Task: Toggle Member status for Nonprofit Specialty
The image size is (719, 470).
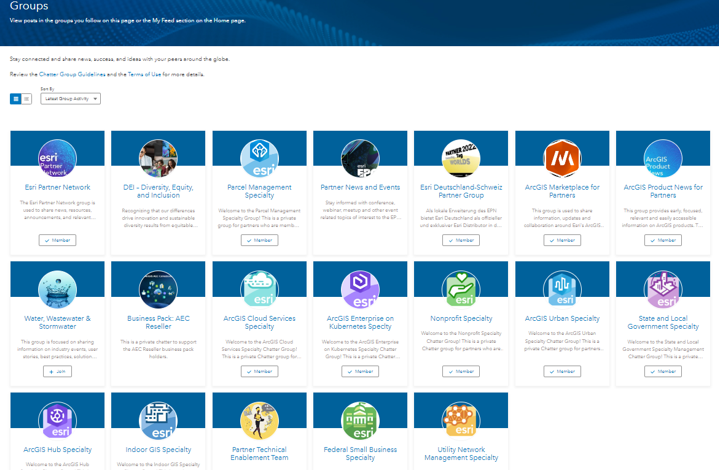Action: coord(461,371)
